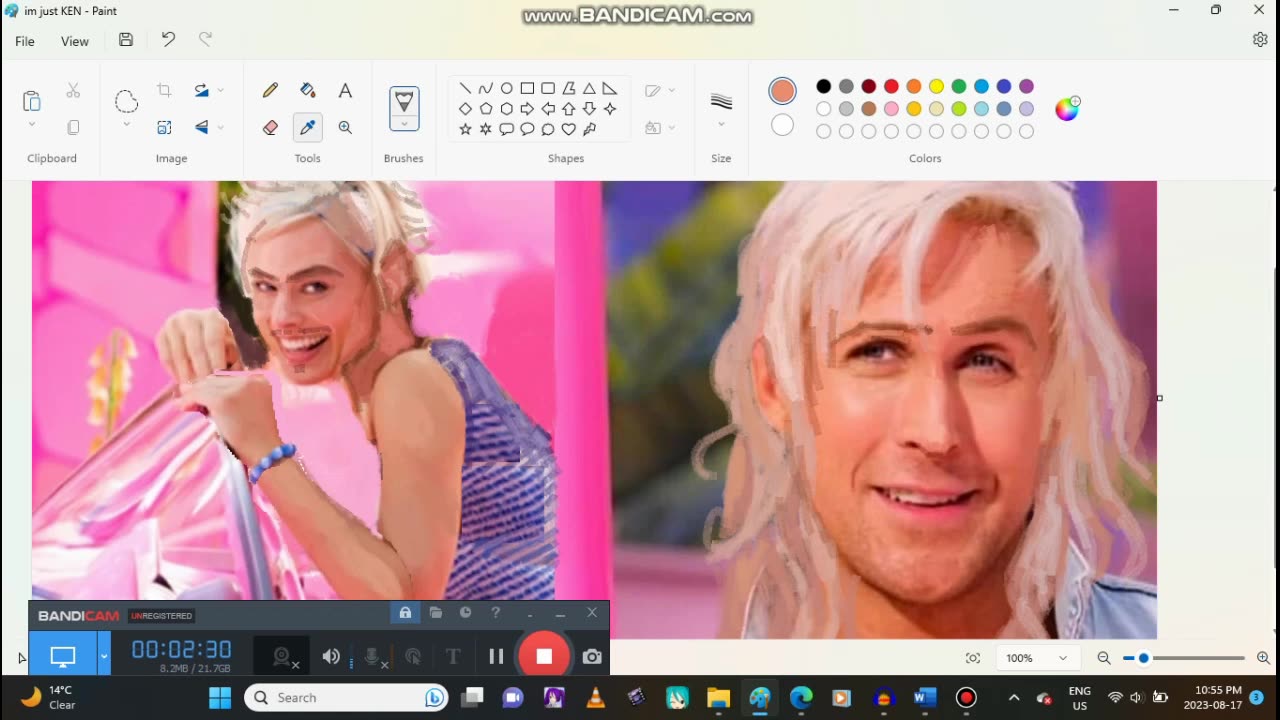Select the Fill bucket tool
This screenshot has height=720, width=1280.
click(308, 90)
